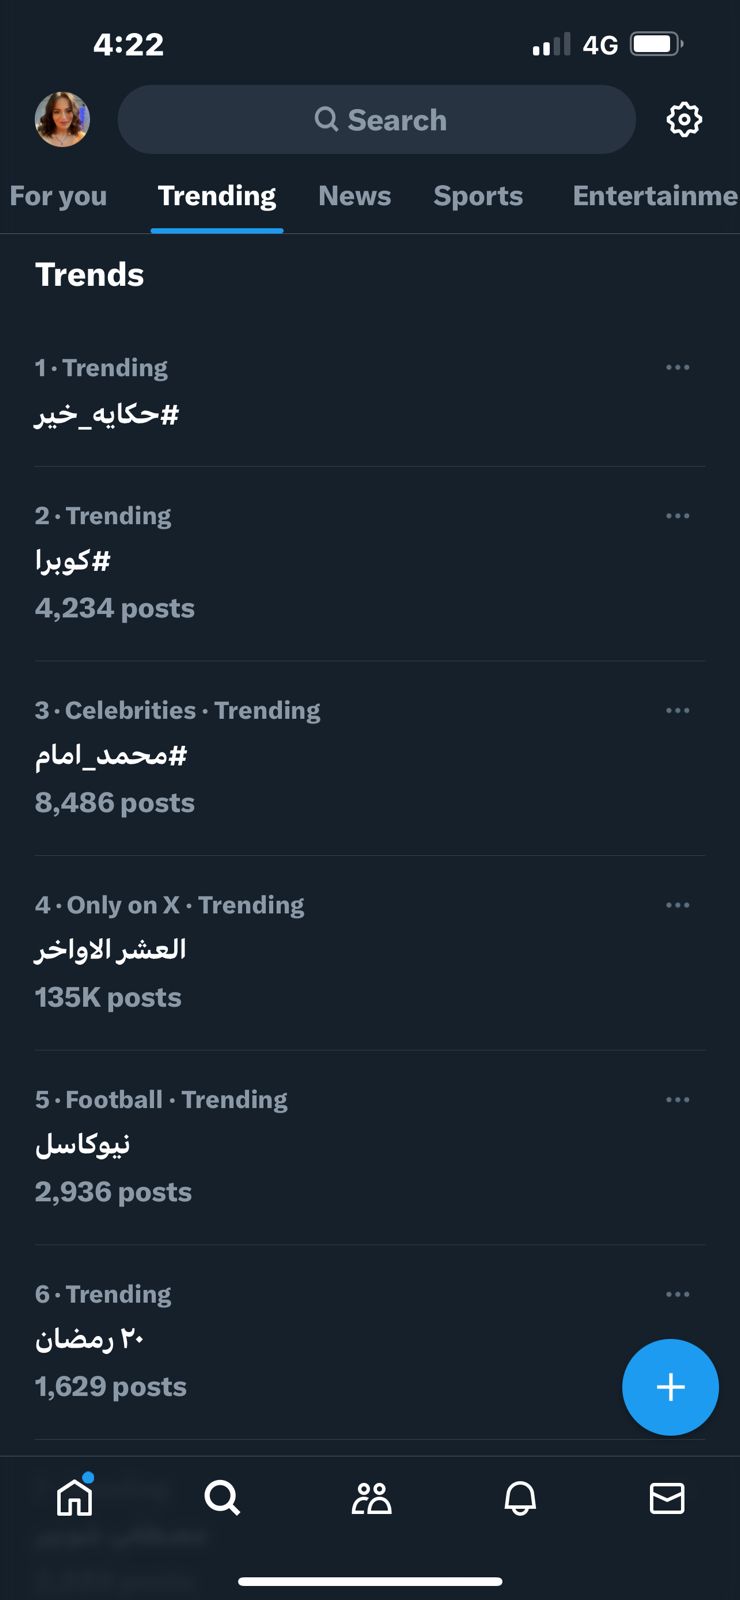Open the ٢٠ رمضان trending topic

coord(90,1340)
